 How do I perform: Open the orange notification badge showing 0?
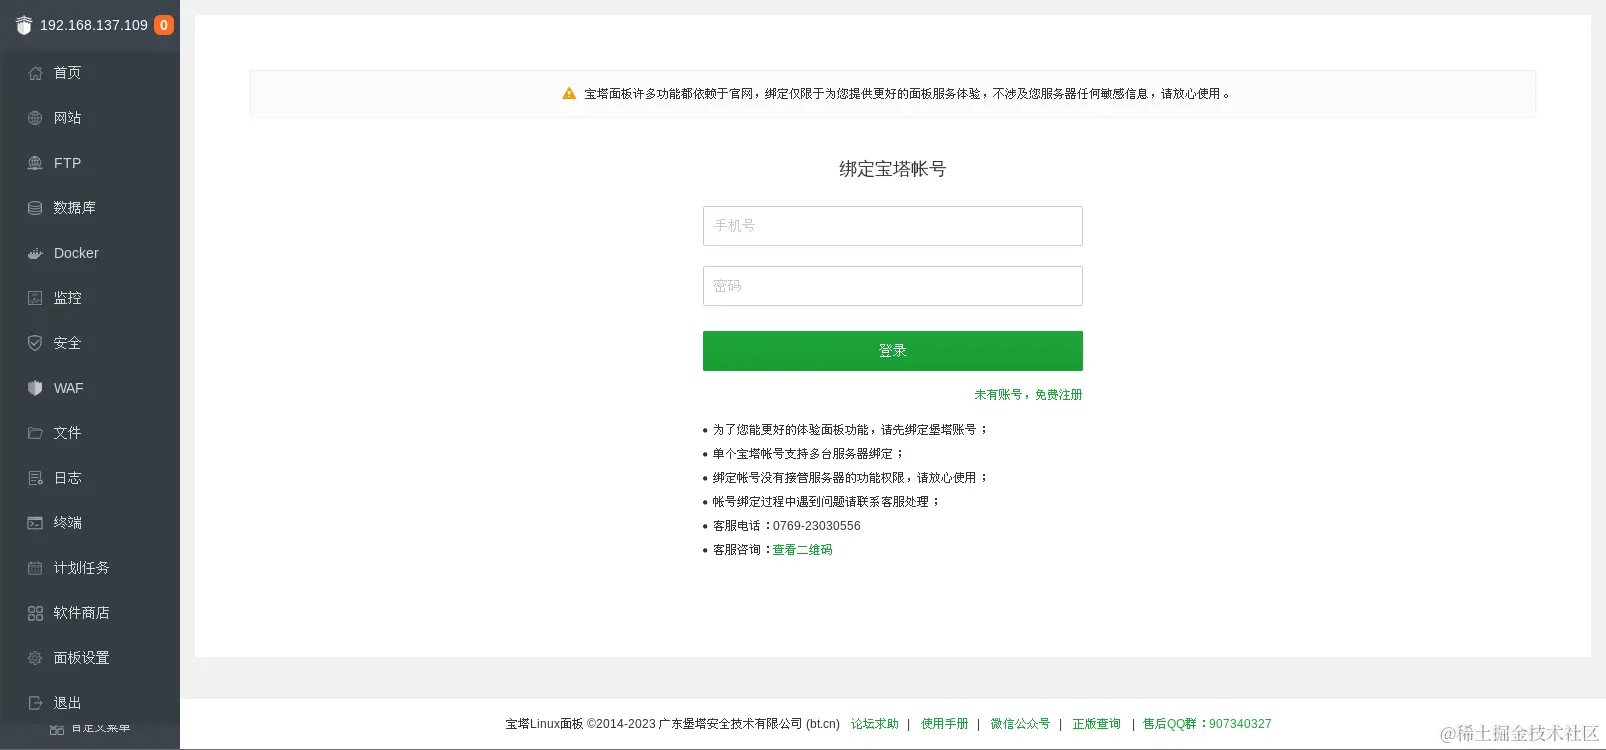164,25
